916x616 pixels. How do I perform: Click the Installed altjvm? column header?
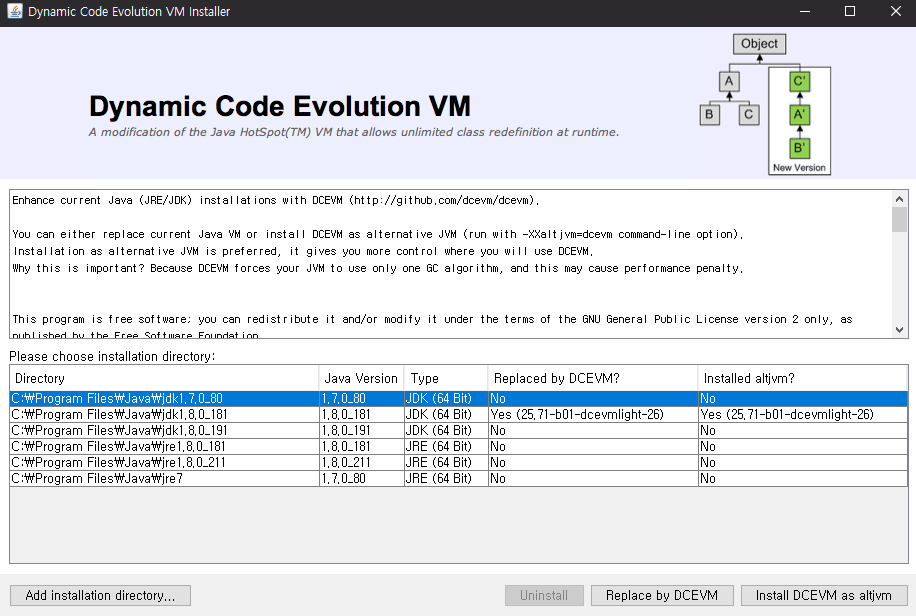point(803,379)
